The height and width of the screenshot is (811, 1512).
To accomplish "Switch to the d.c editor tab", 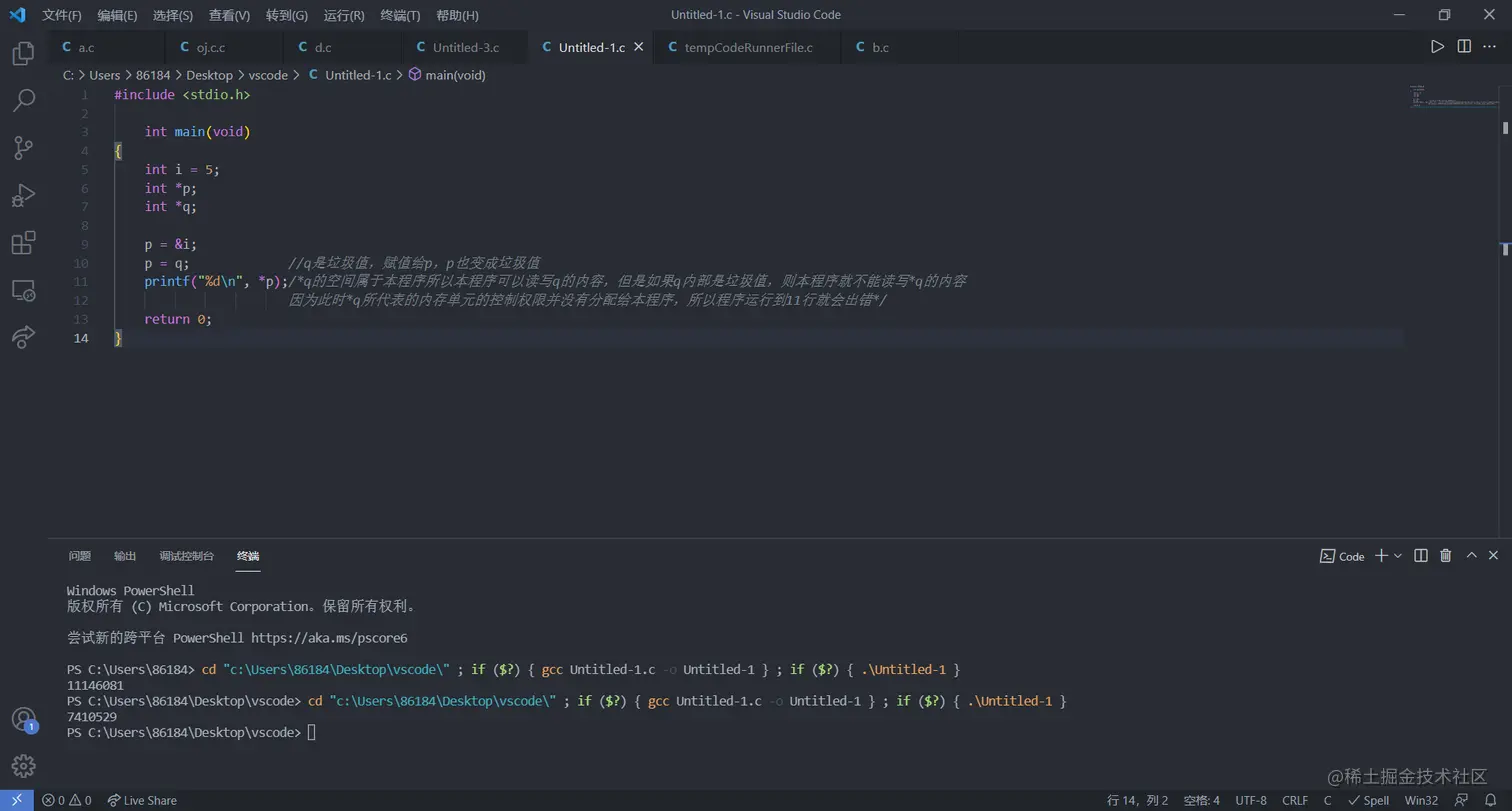I will (342, 47).
